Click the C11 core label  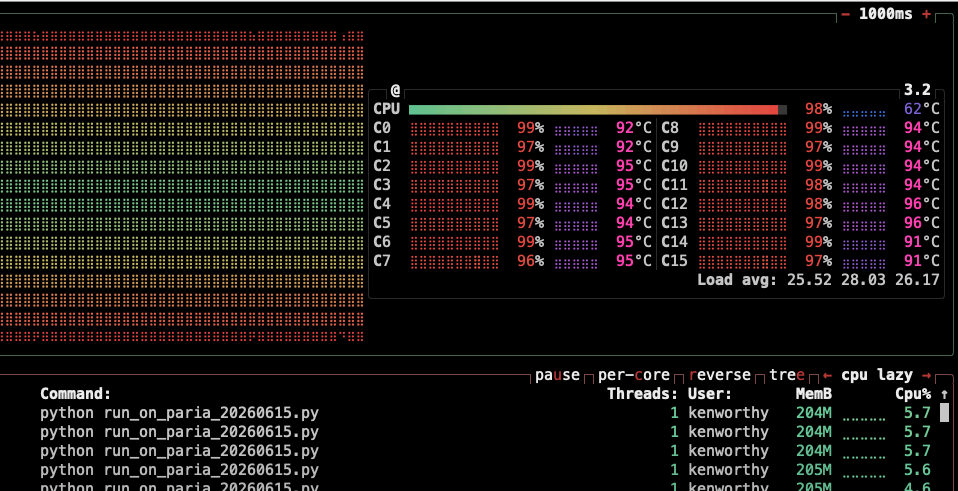click(x=675, y=185)
